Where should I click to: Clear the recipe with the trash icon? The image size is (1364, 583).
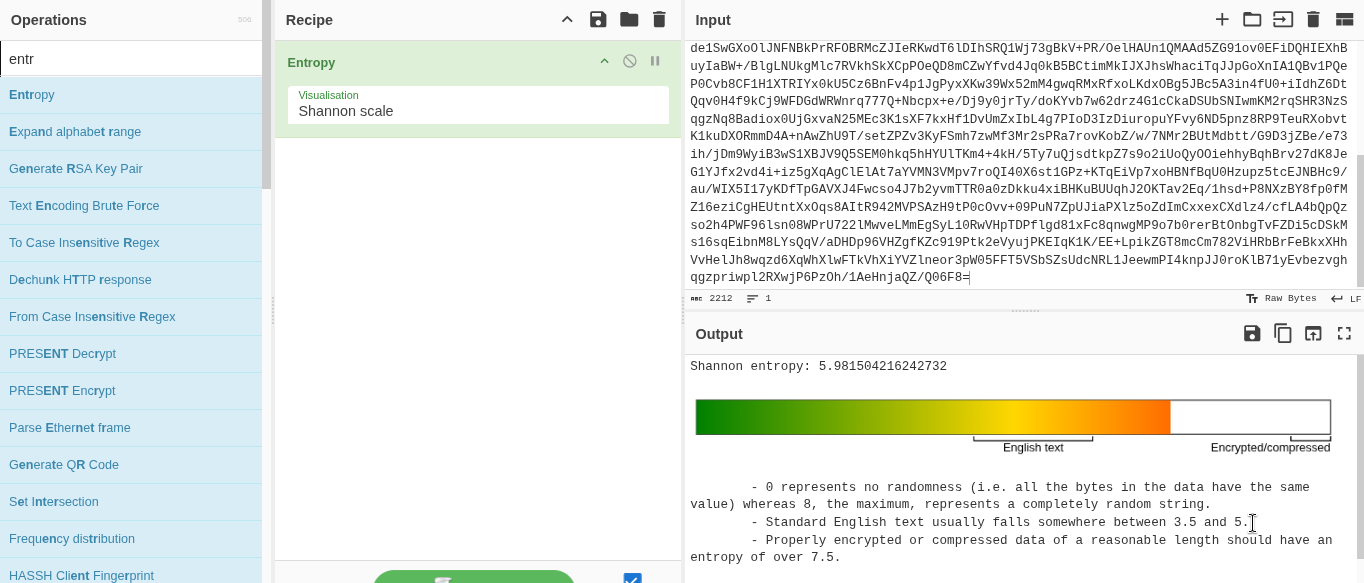click(659, 19)
